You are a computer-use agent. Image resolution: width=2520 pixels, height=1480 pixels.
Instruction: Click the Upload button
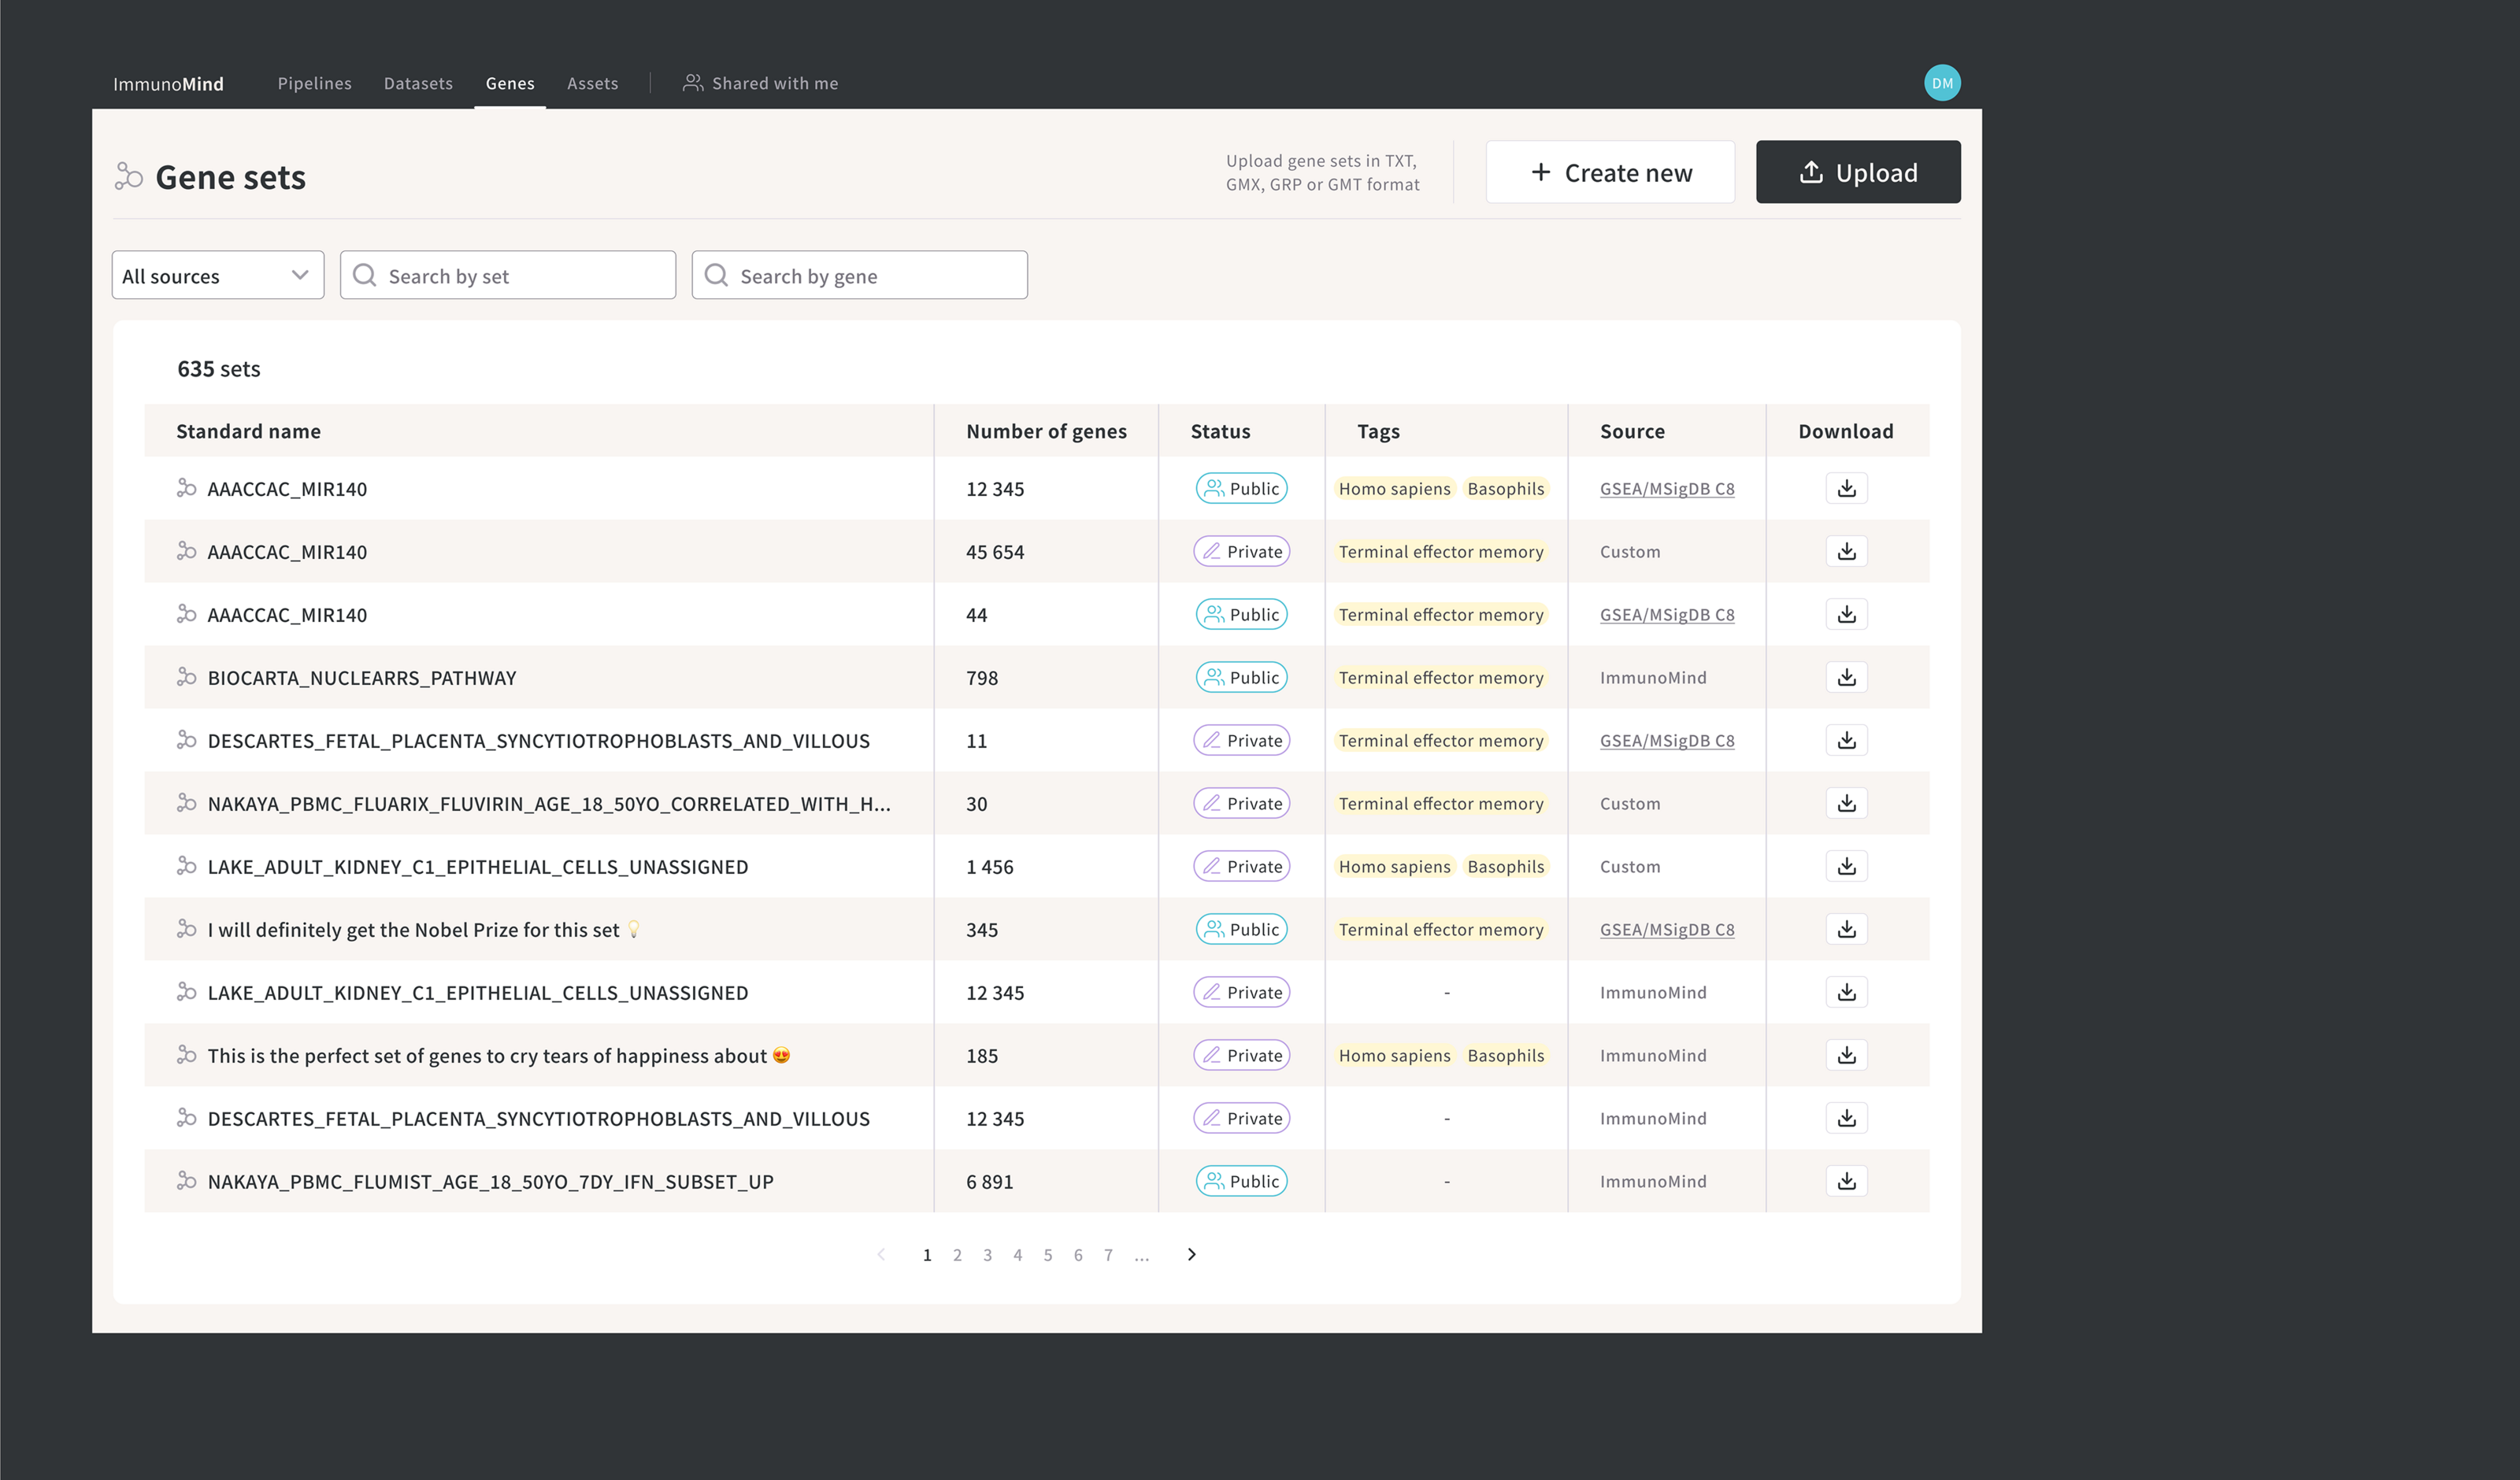(x=1857, y=172)
